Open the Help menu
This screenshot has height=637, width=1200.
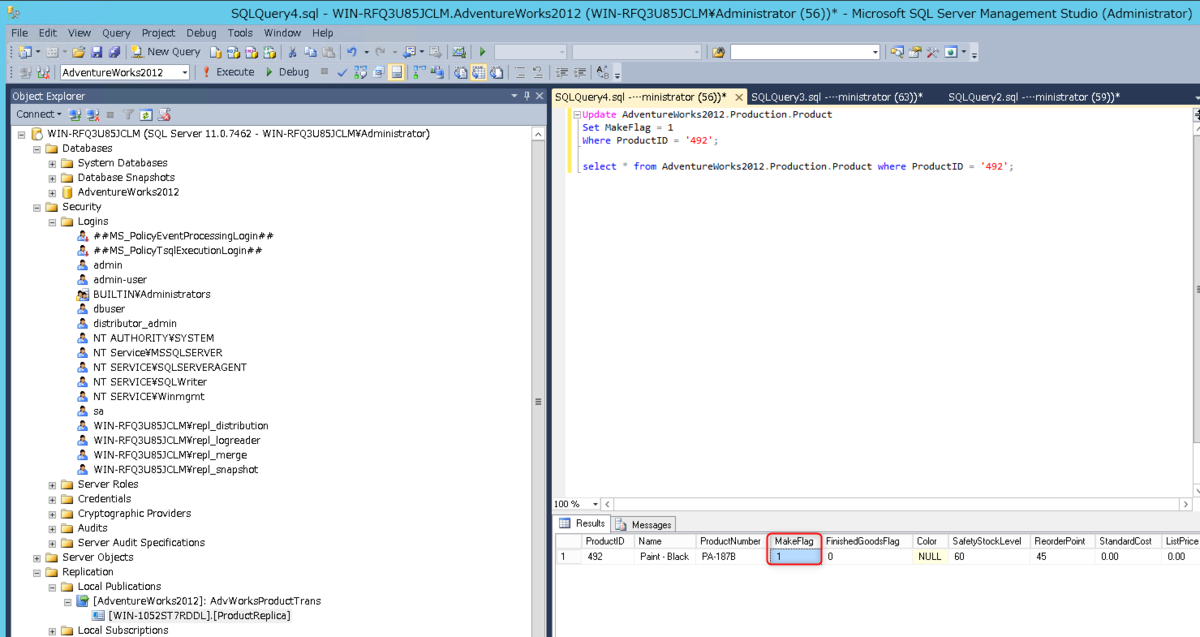tap(322, 33)
